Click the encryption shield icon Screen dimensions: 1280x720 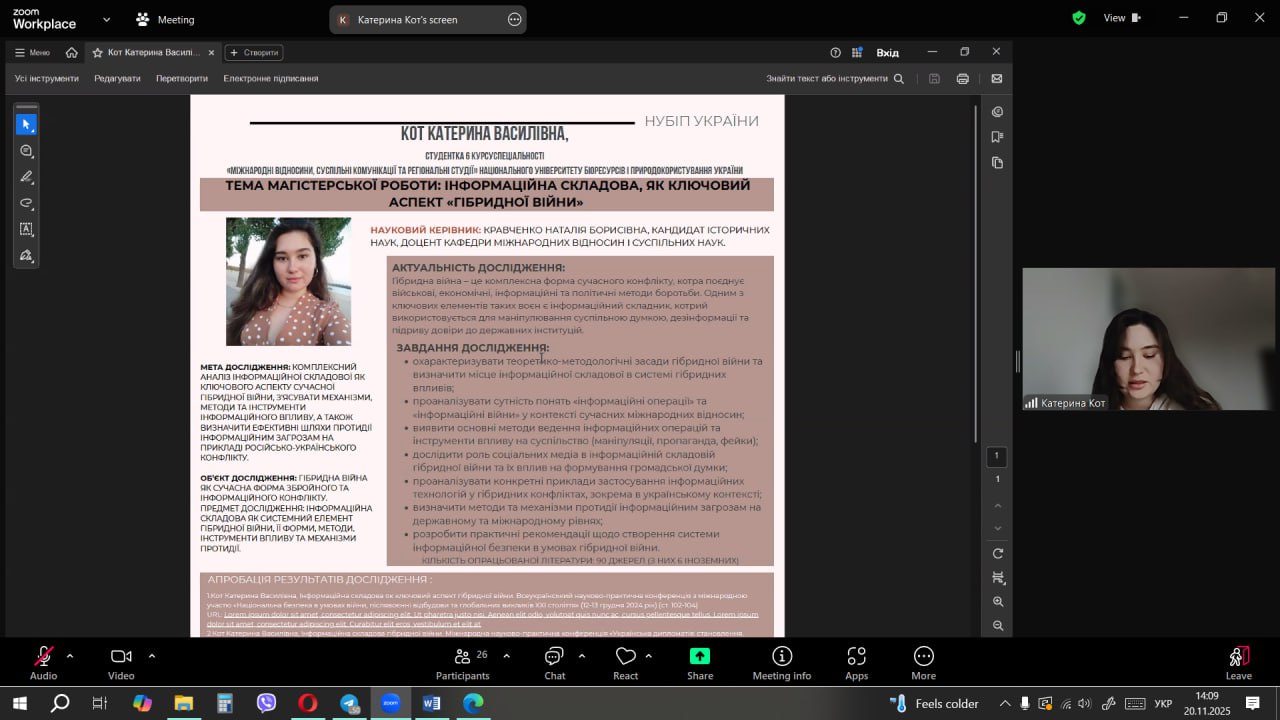[x=1079, y=18]
